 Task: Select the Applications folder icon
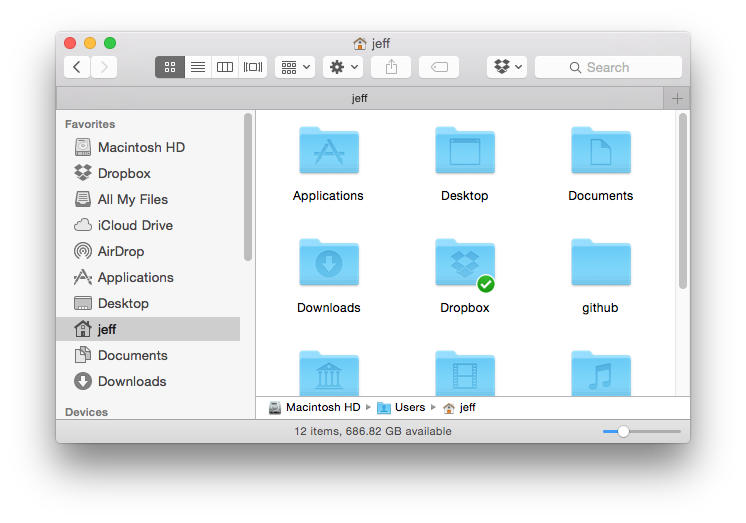click(329, 150)
